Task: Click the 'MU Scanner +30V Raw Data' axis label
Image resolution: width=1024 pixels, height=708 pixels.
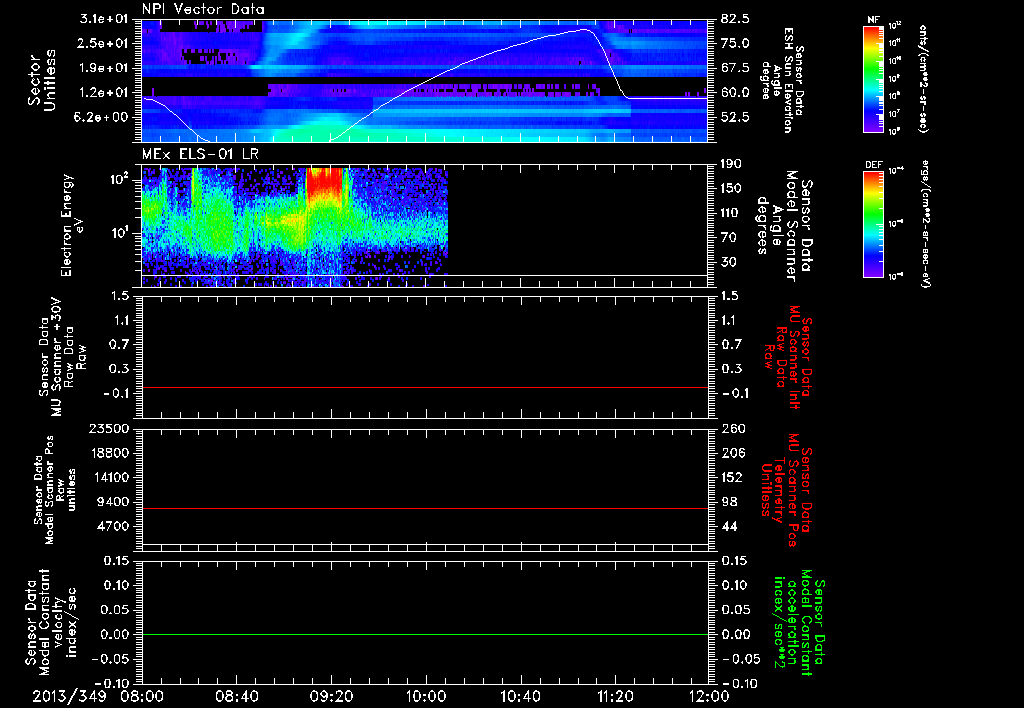Action: 62,357
